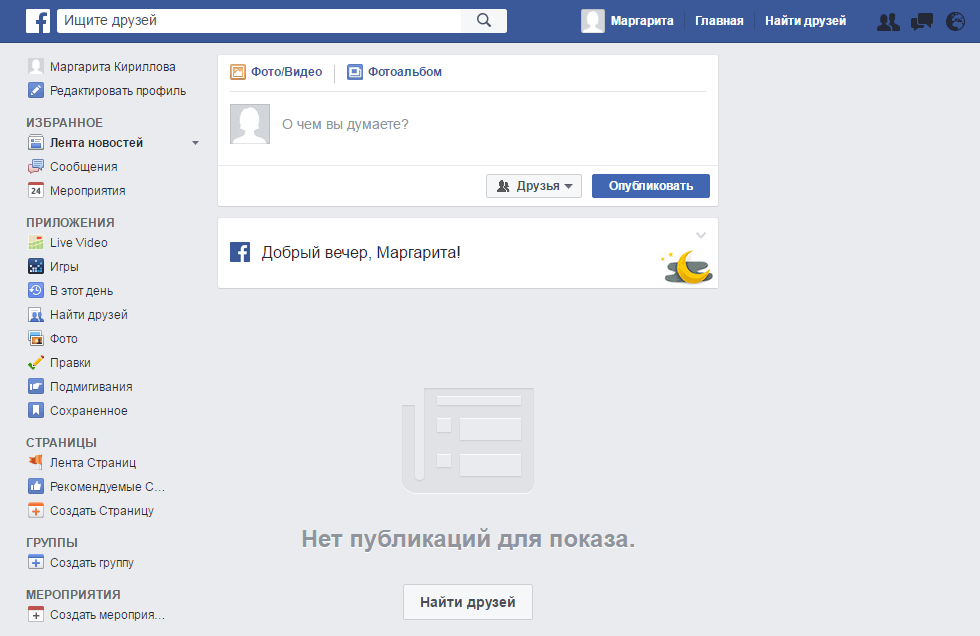Click Подмигивания sidebar icon
Screen dimensions: 980x636
(x=36, y=387)
